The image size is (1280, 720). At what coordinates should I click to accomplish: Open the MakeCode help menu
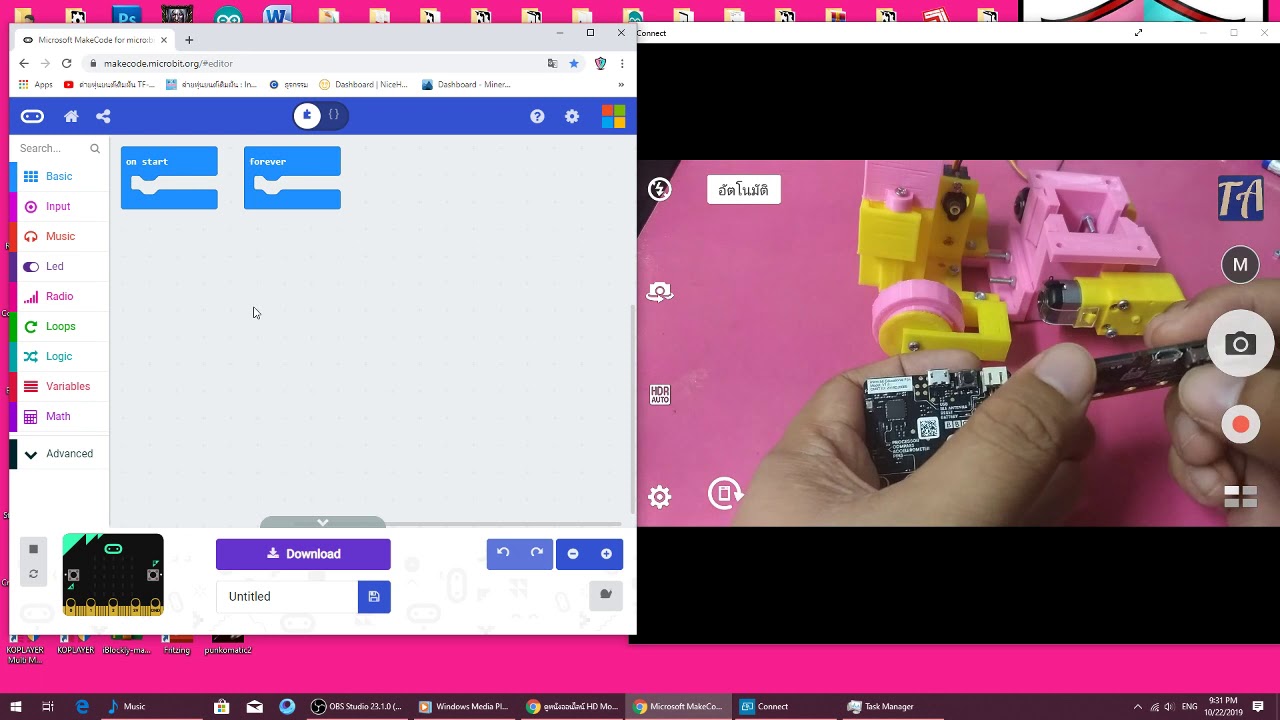pyautogui.click(x=537, y=116)
